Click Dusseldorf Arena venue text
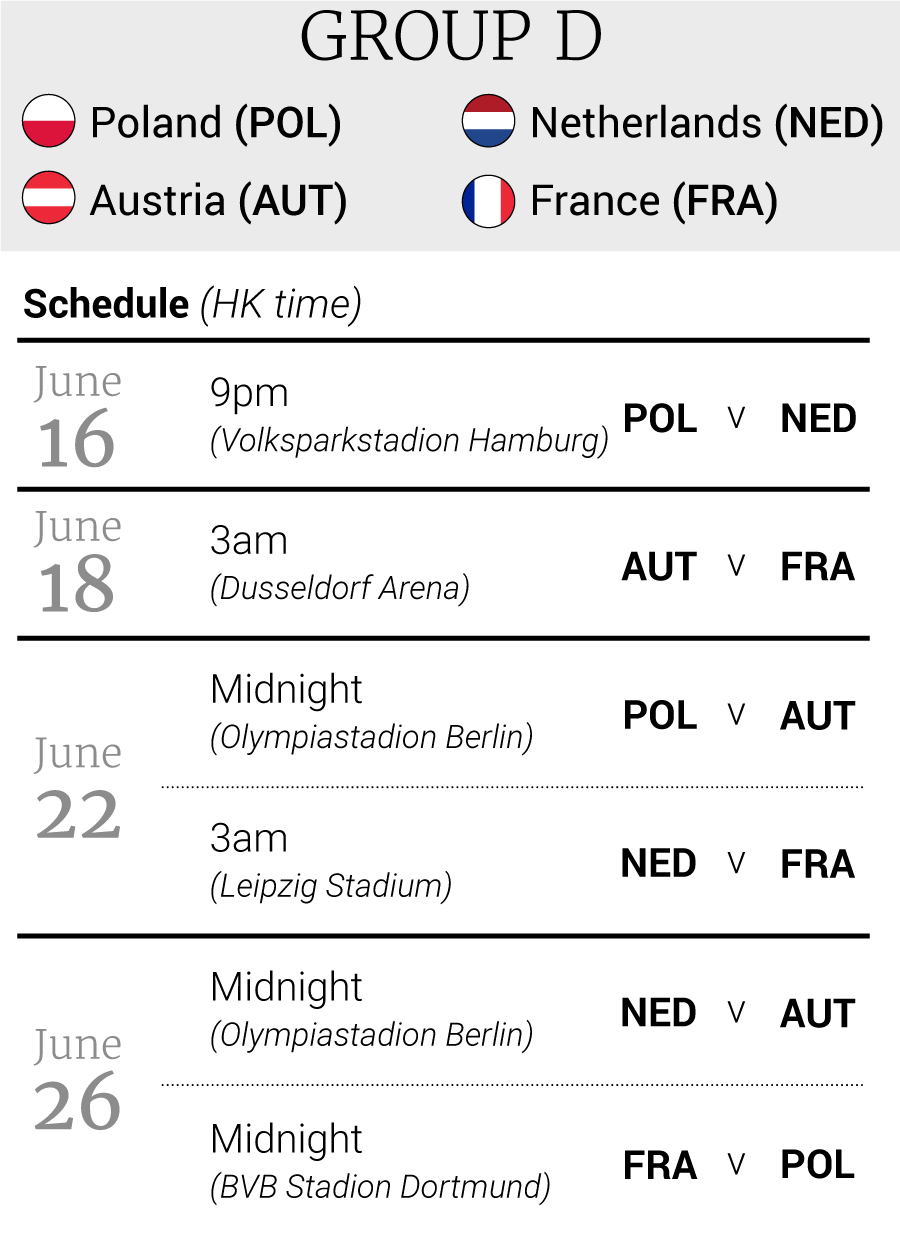This screenshot has height=1238, width=900. 340,588
